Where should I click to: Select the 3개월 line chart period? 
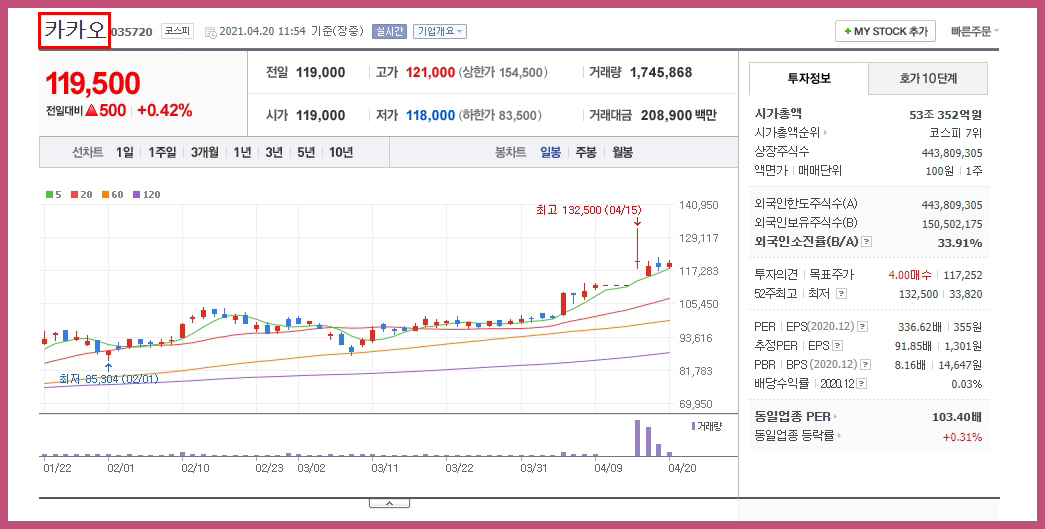coord(205,153)
